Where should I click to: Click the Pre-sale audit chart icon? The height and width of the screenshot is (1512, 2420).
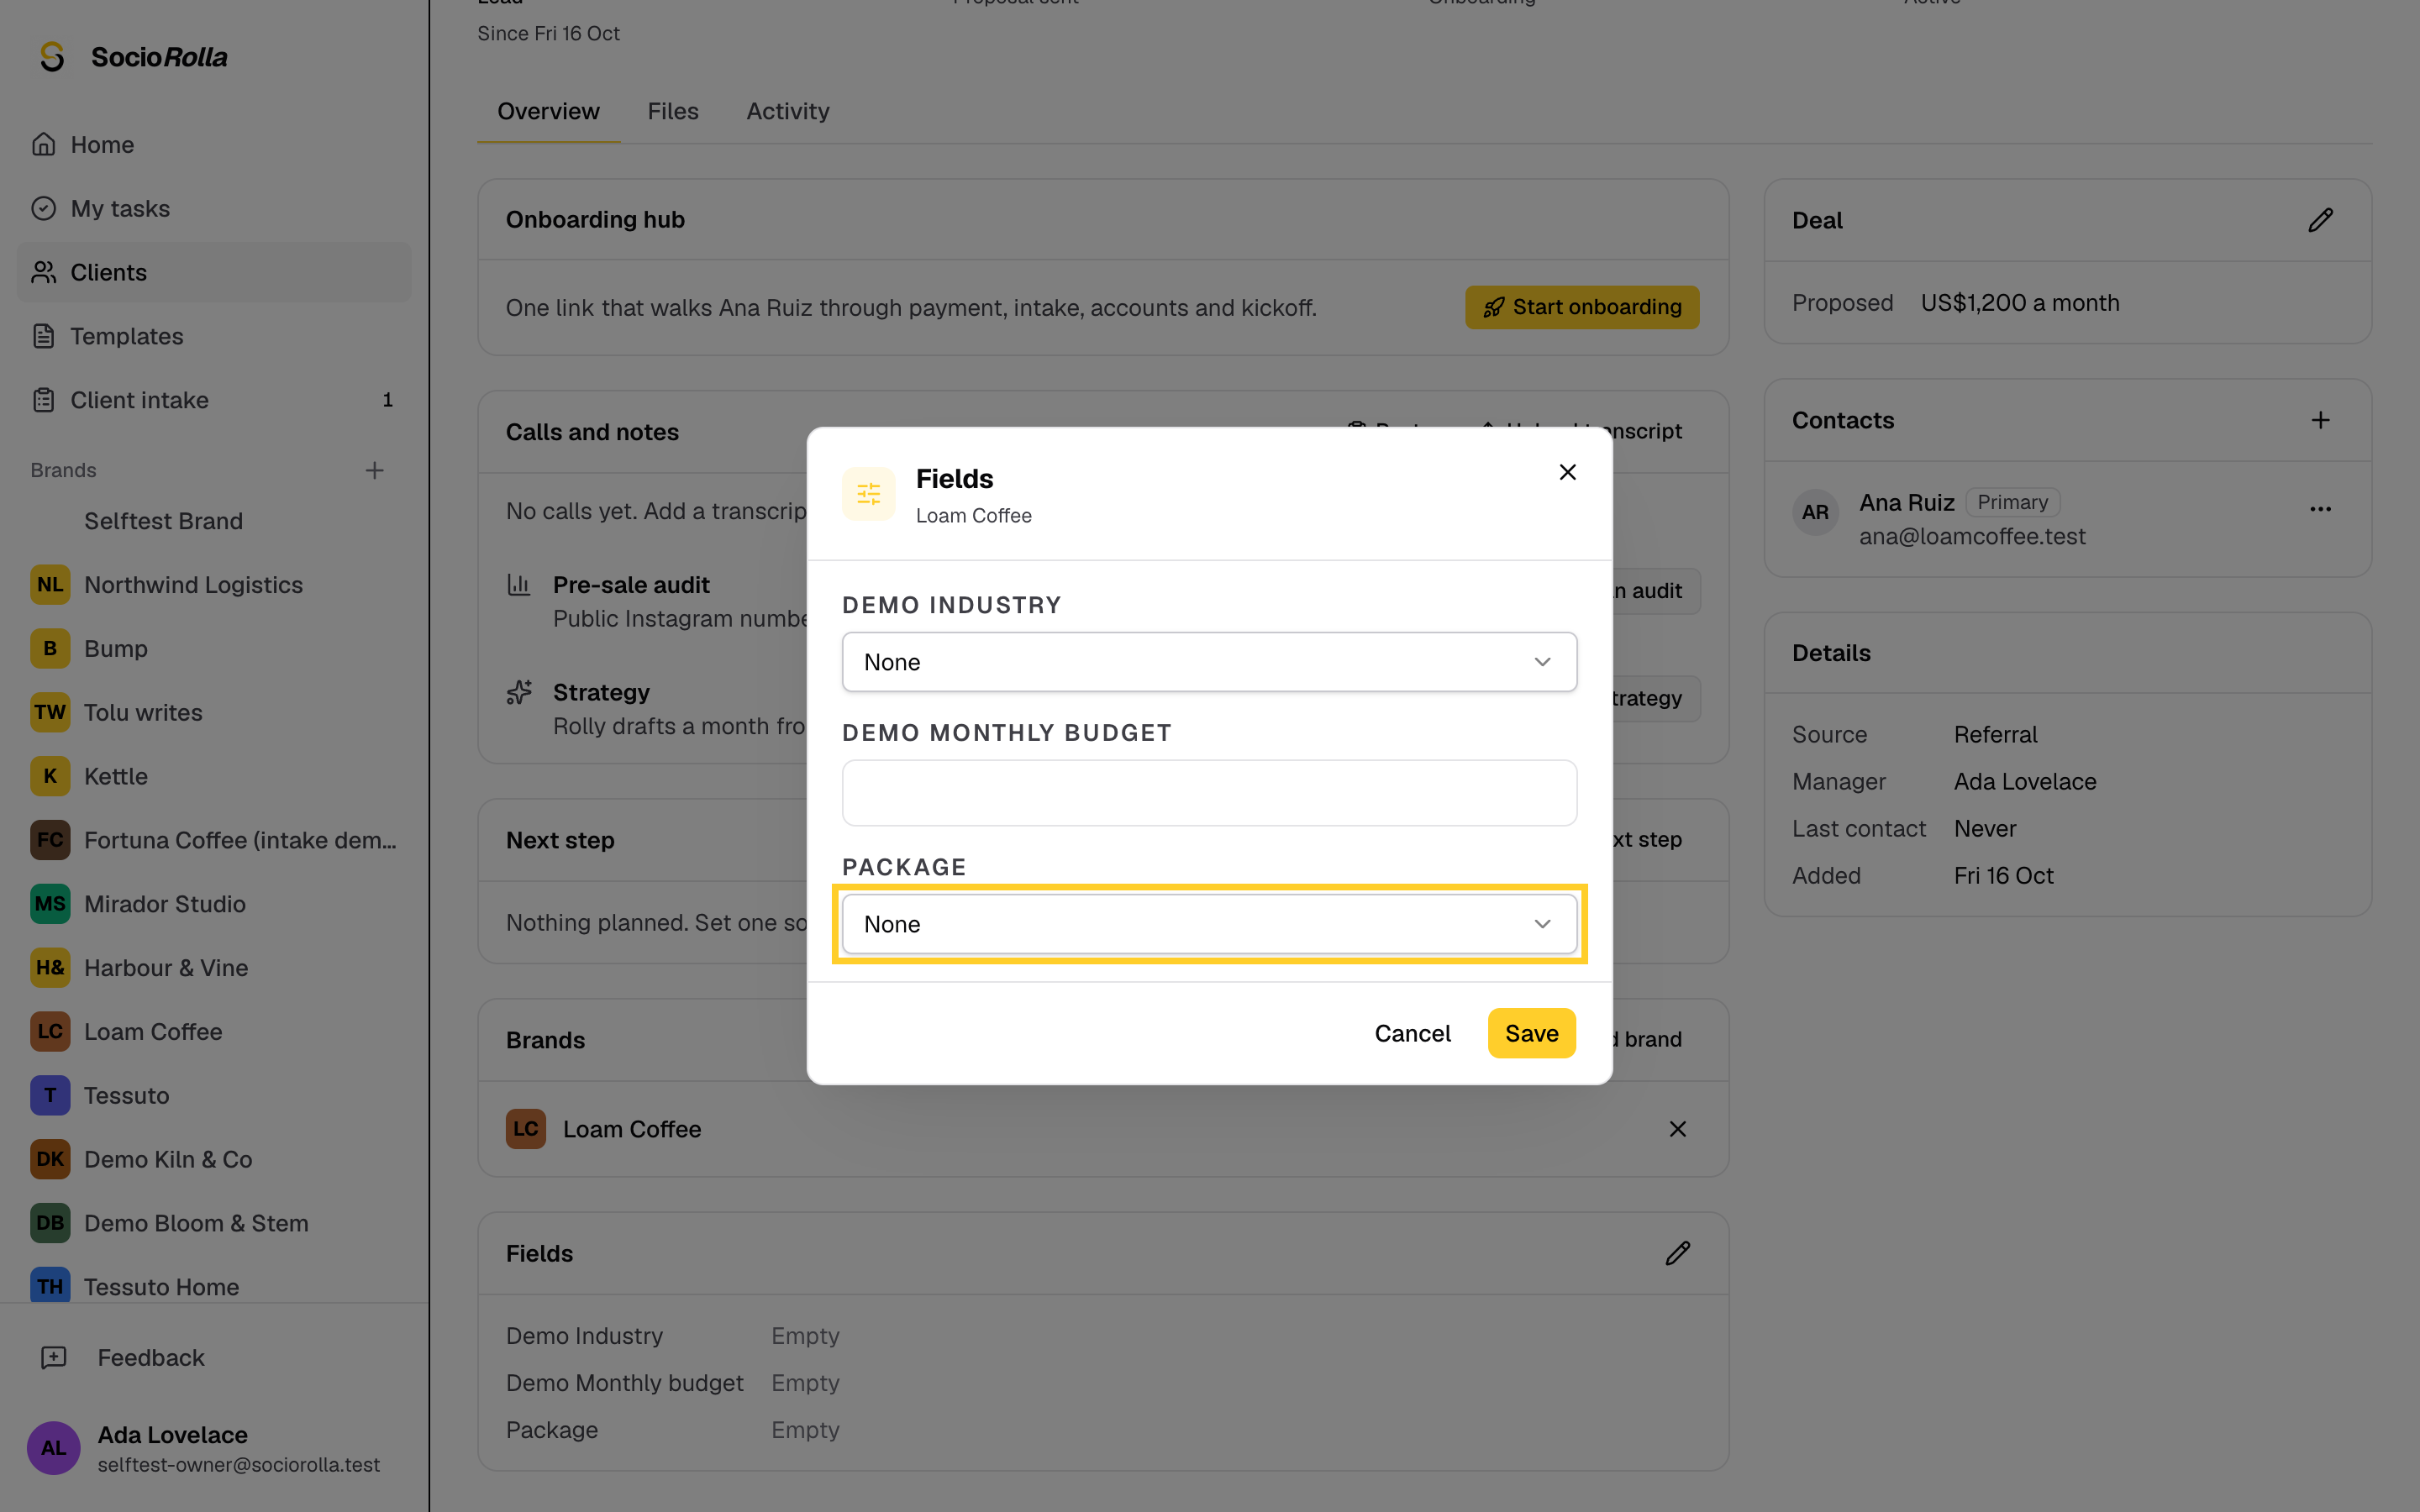tap(518, 585)
